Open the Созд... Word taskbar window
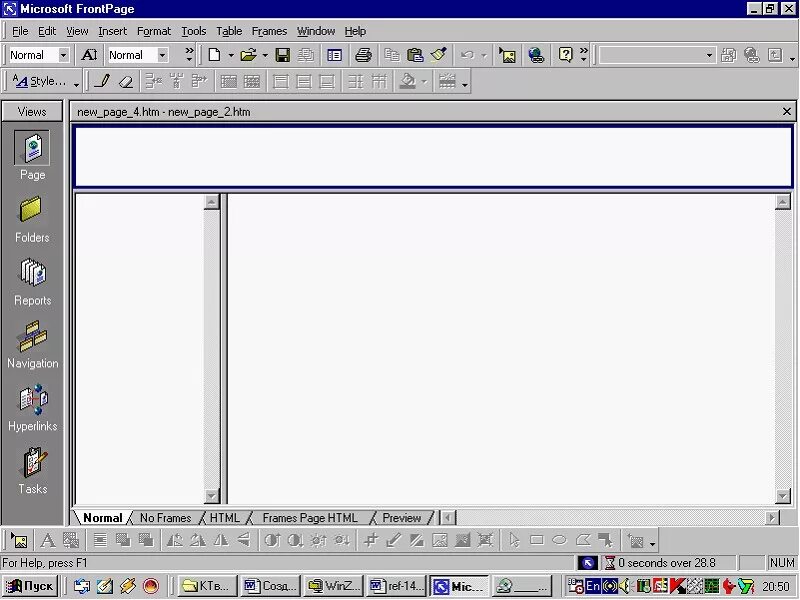The width and height of the screenshot is (800, 600). pyautogui.click(x=270, y=586)
